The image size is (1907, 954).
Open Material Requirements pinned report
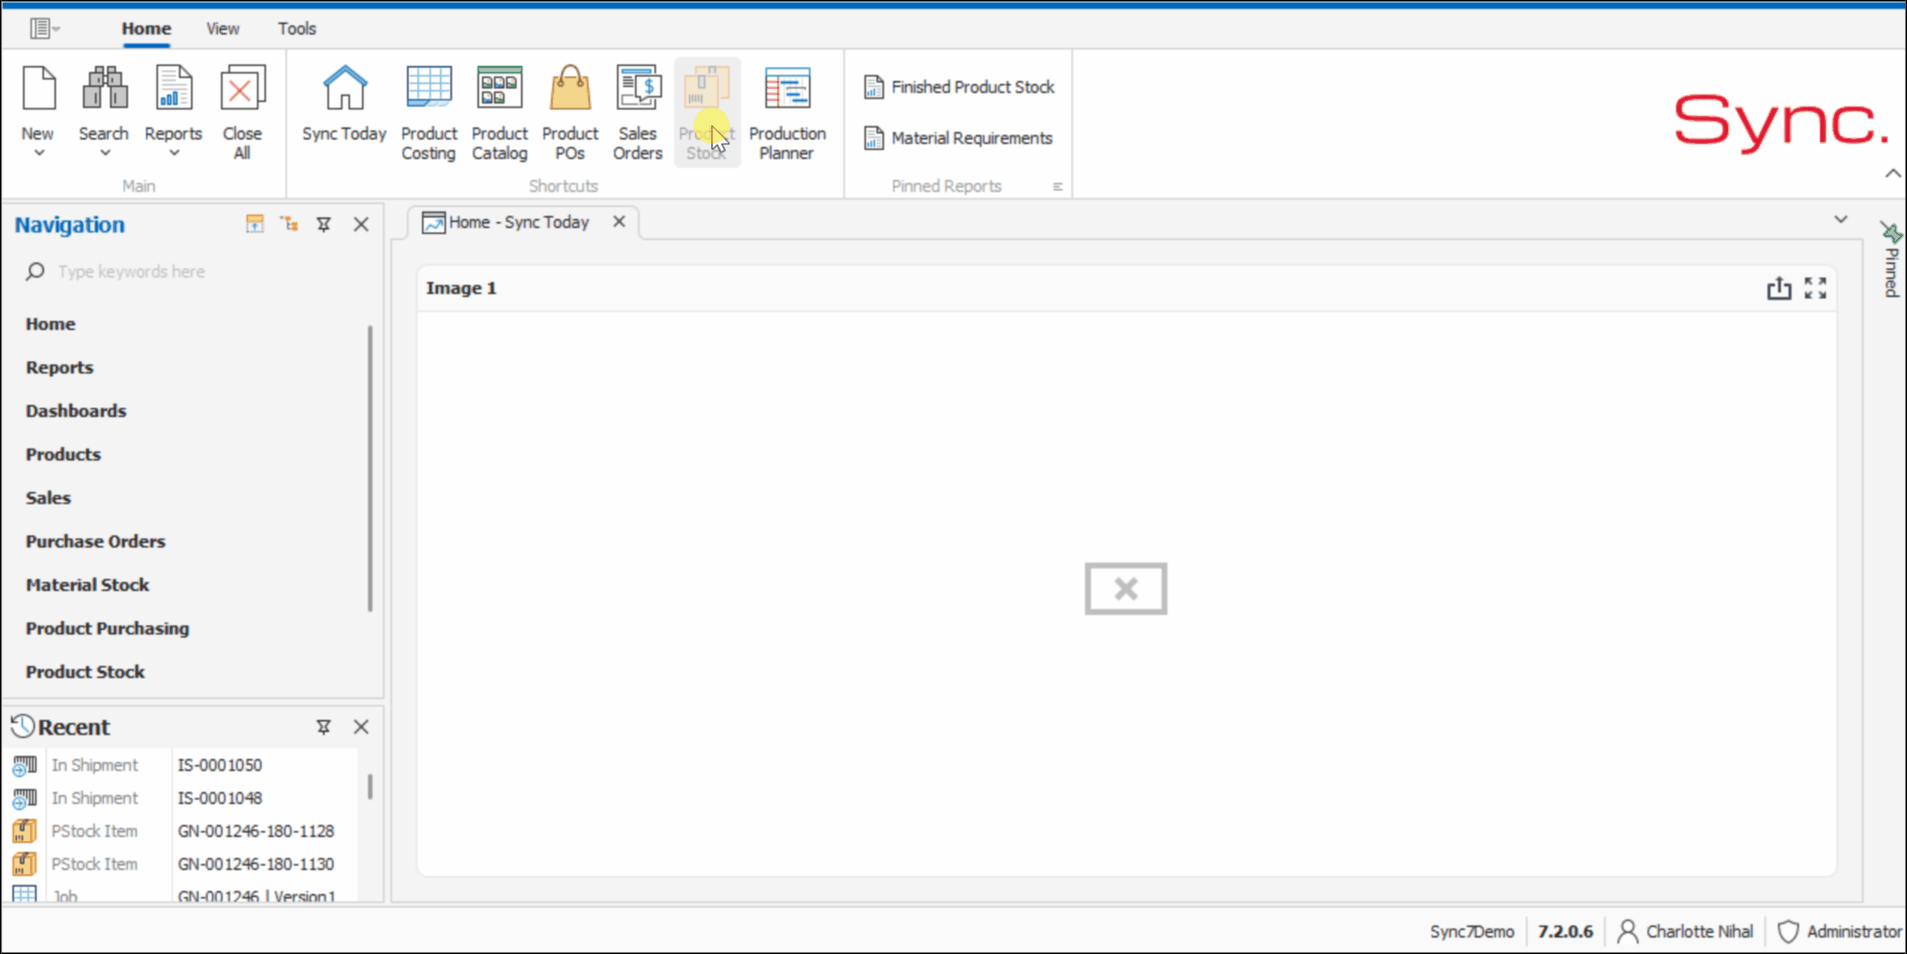coord(958,138)
